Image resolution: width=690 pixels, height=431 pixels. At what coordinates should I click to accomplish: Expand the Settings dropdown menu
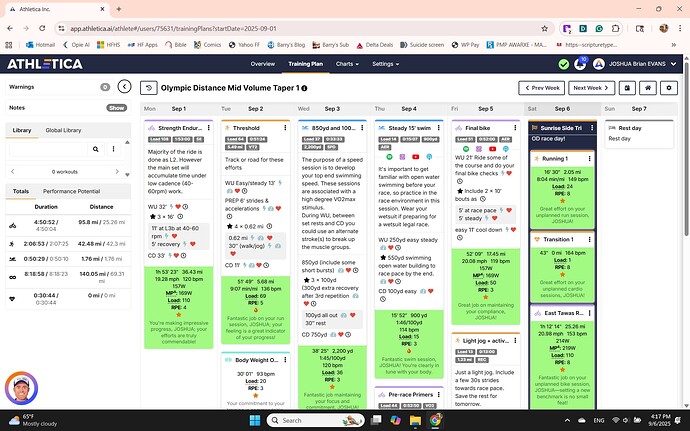coord(385,64)
